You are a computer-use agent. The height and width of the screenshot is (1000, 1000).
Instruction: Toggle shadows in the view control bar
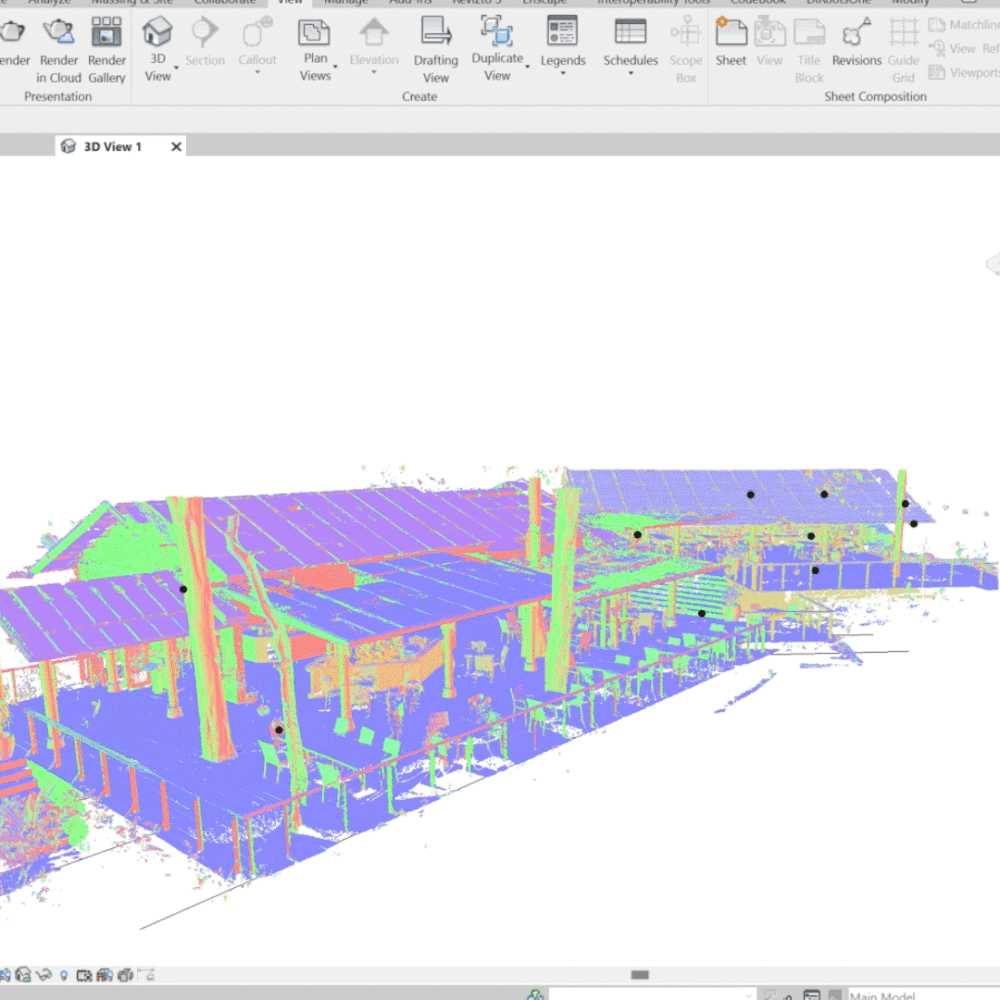(22, 973)
